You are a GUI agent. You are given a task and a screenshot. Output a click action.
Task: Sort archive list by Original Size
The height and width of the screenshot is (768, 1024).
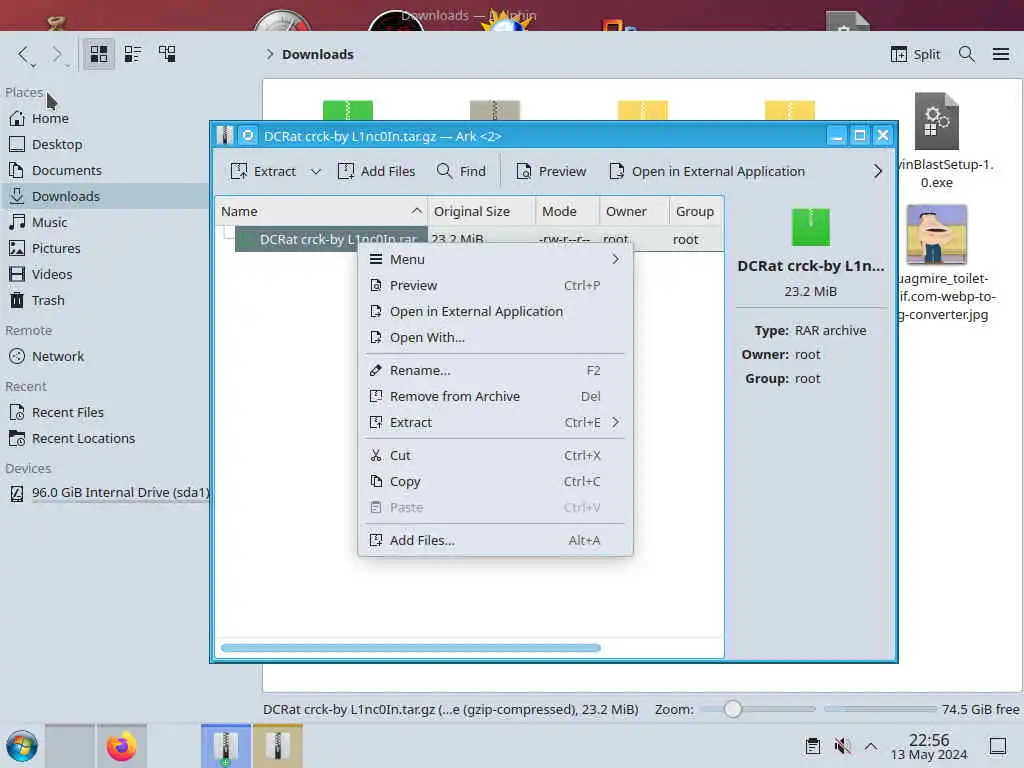pyautogui.click(x=482, y=212)
